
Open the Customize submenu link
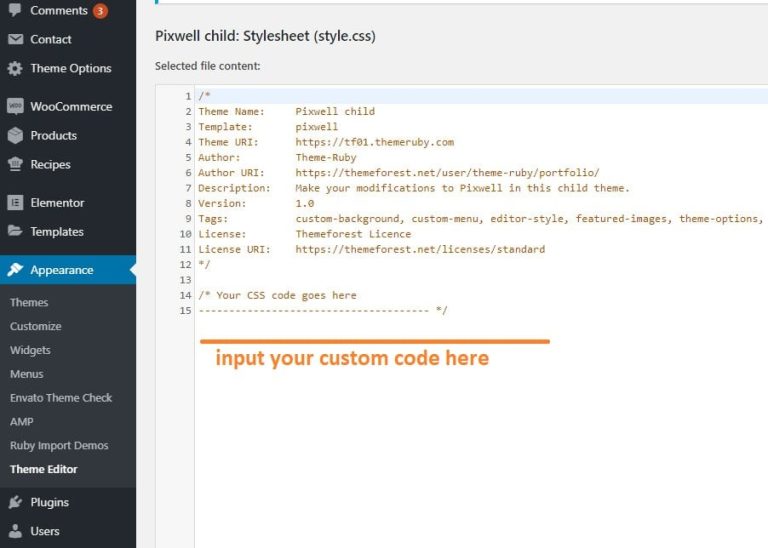(36, 326)
